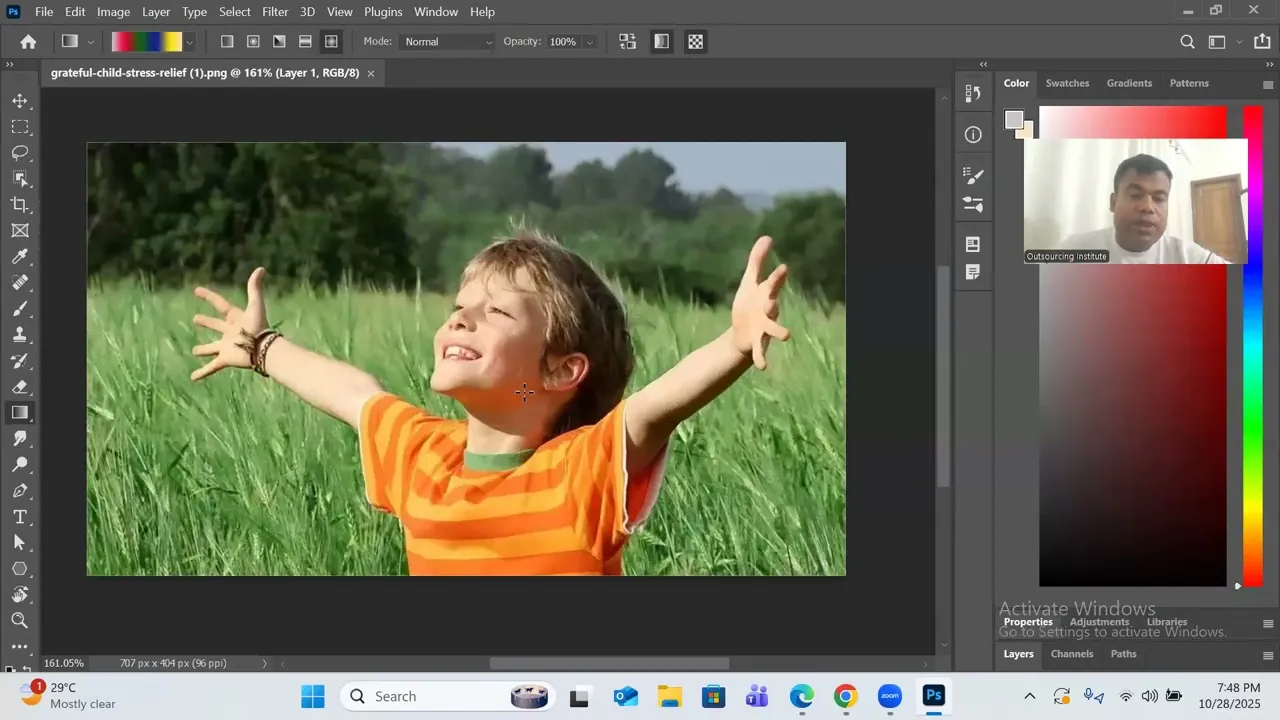
Task: Click the vertical hue slider bar
Action: pyautogui.click(x=1252, y=346)
